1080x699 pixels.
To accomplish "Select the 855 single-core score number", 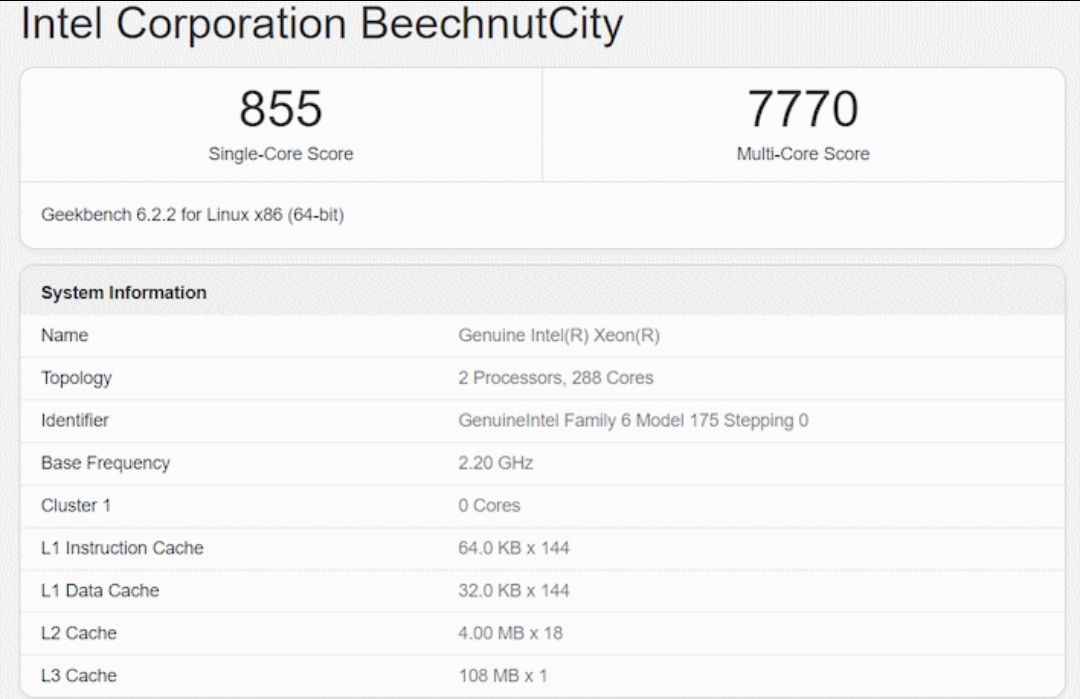I will tap(280, 109).
